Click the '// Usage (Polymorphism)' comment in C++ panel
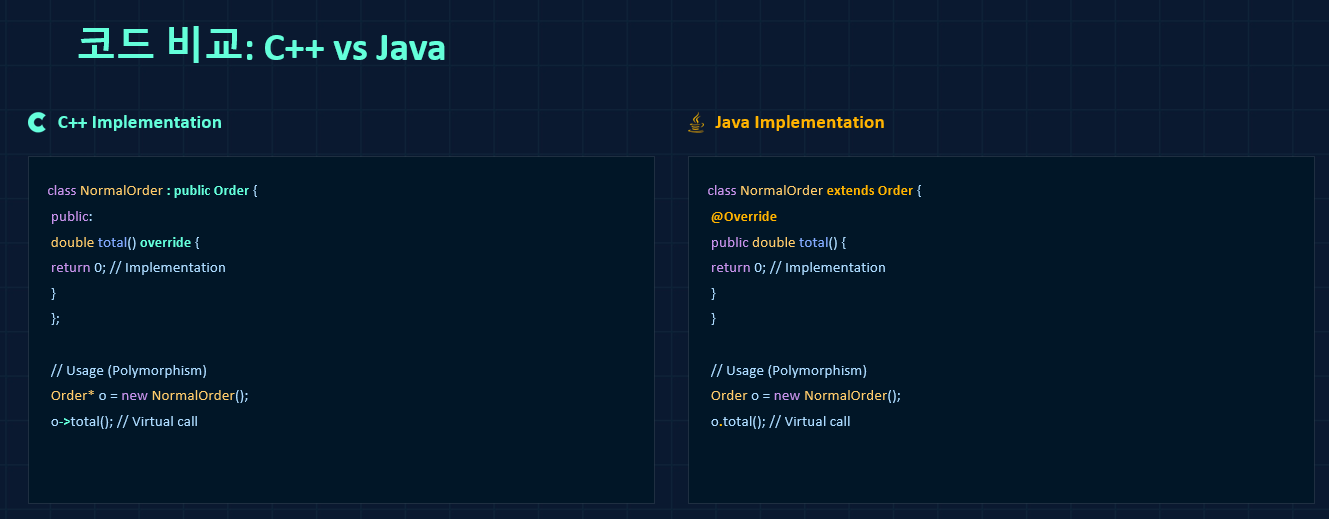 pos(128,370)
